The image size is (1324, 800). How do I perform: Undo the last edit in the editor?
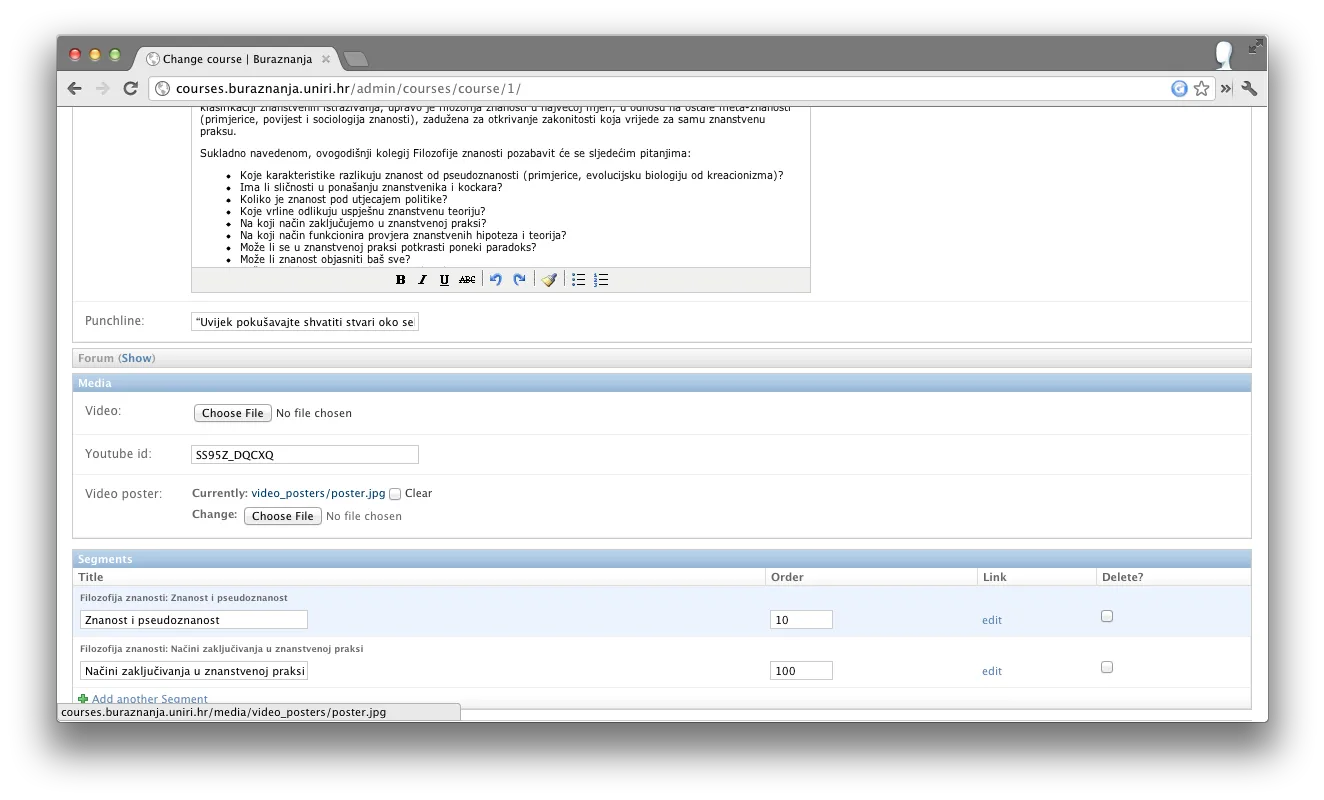495,280
